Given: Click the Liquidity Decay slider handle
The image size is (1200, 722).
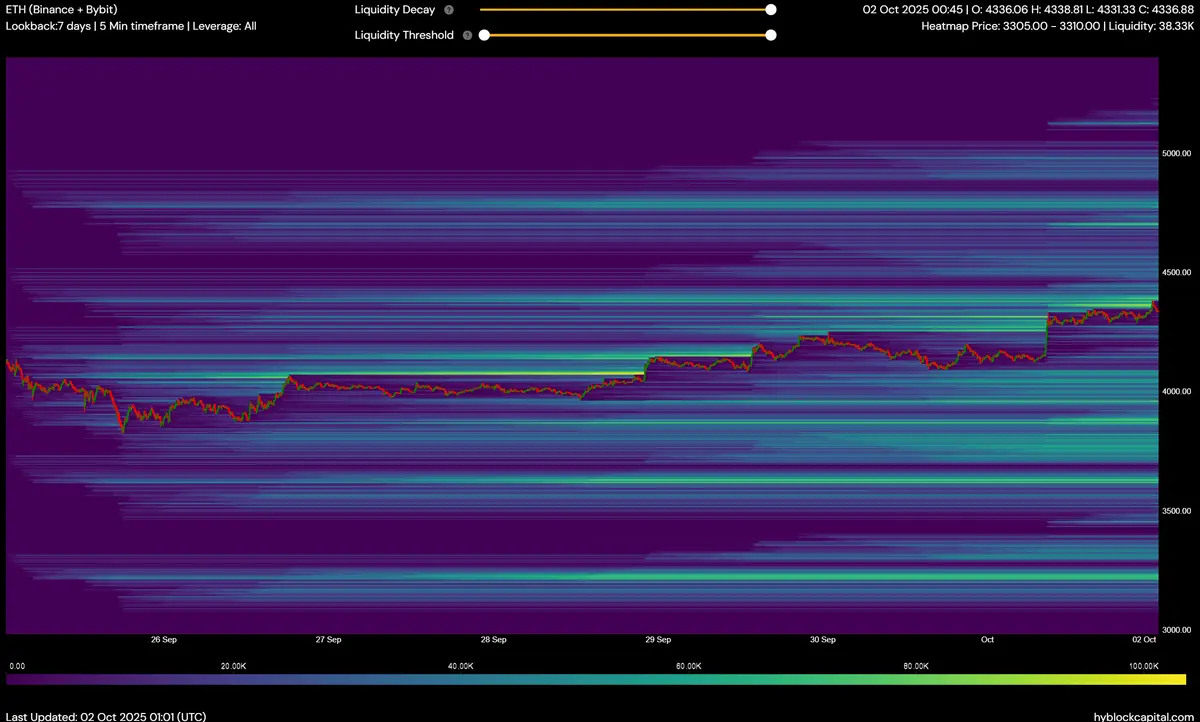Looking at the screenshot, I should coord(770,10).
